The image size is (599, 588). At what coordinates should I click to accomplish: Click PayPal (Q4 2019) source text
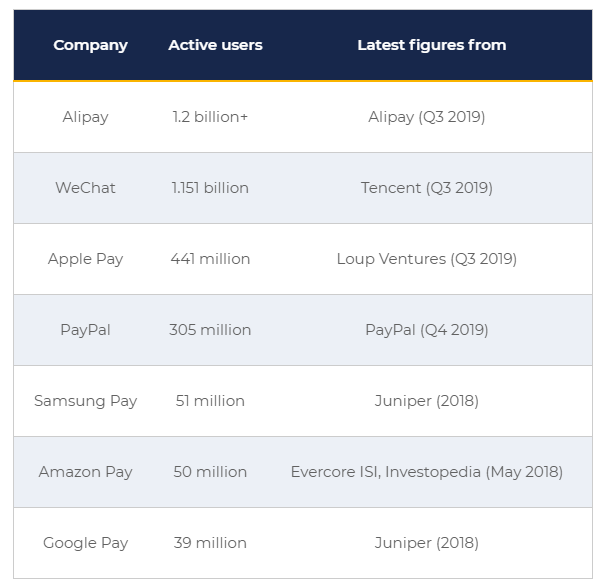pos(427,330)
